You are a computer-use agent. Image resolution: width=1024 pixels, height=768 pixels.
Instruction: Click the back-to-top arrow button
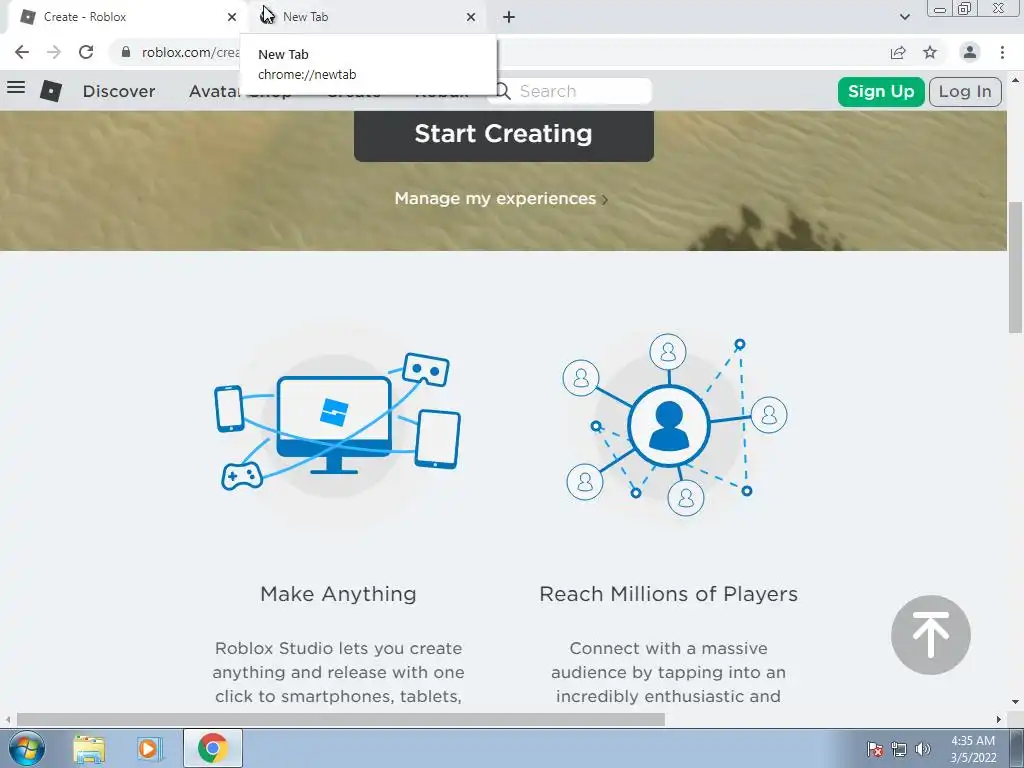931,635
